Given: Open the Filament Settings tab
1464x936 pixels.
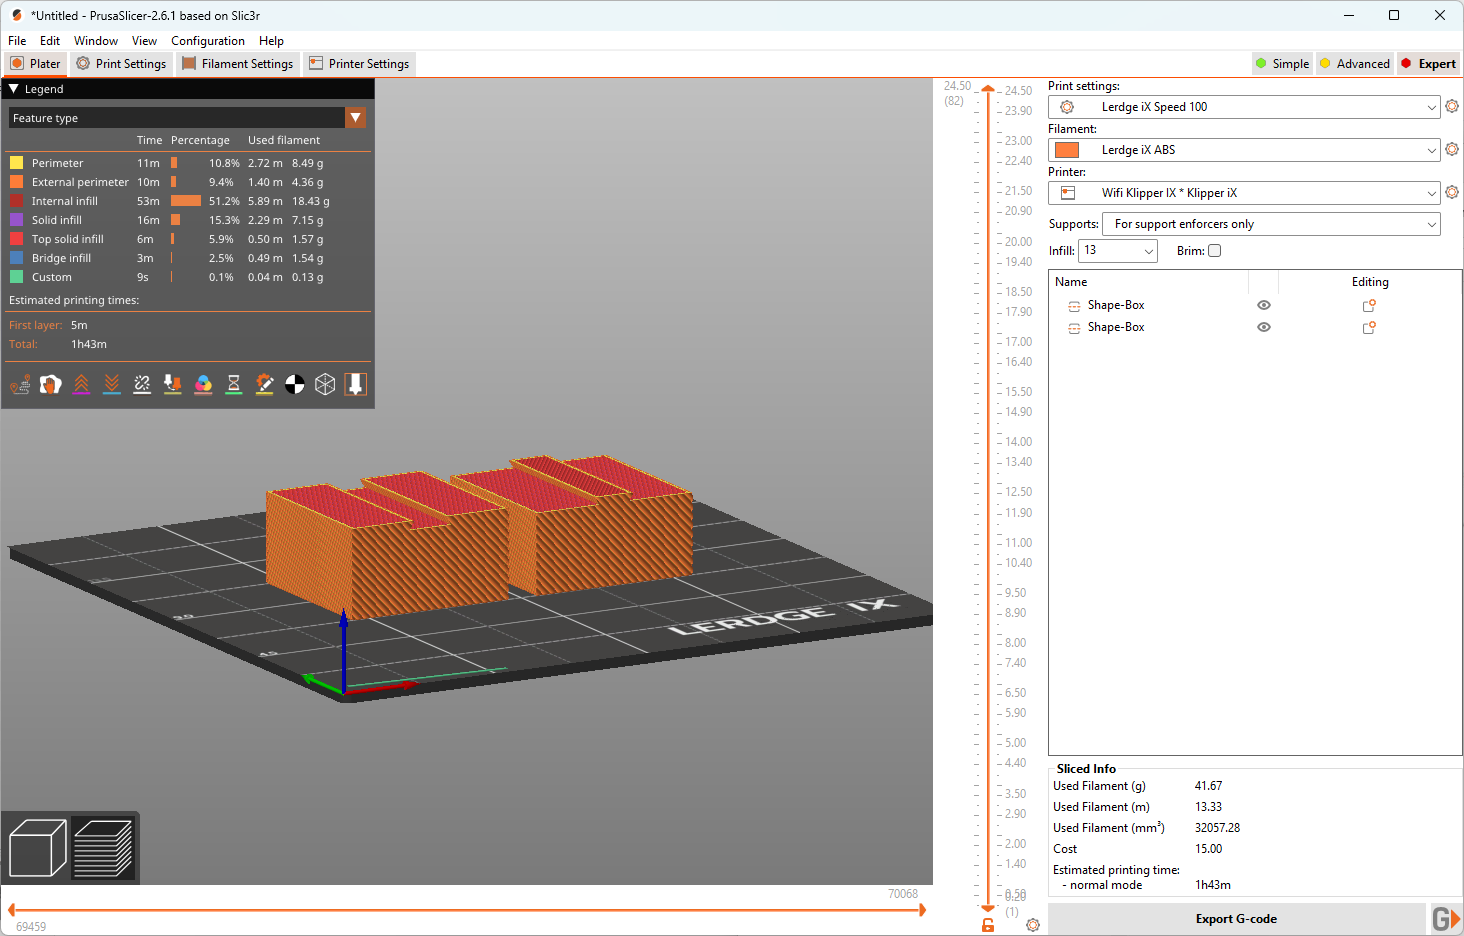Looking at the screenshot, I should tap(238, 63).
